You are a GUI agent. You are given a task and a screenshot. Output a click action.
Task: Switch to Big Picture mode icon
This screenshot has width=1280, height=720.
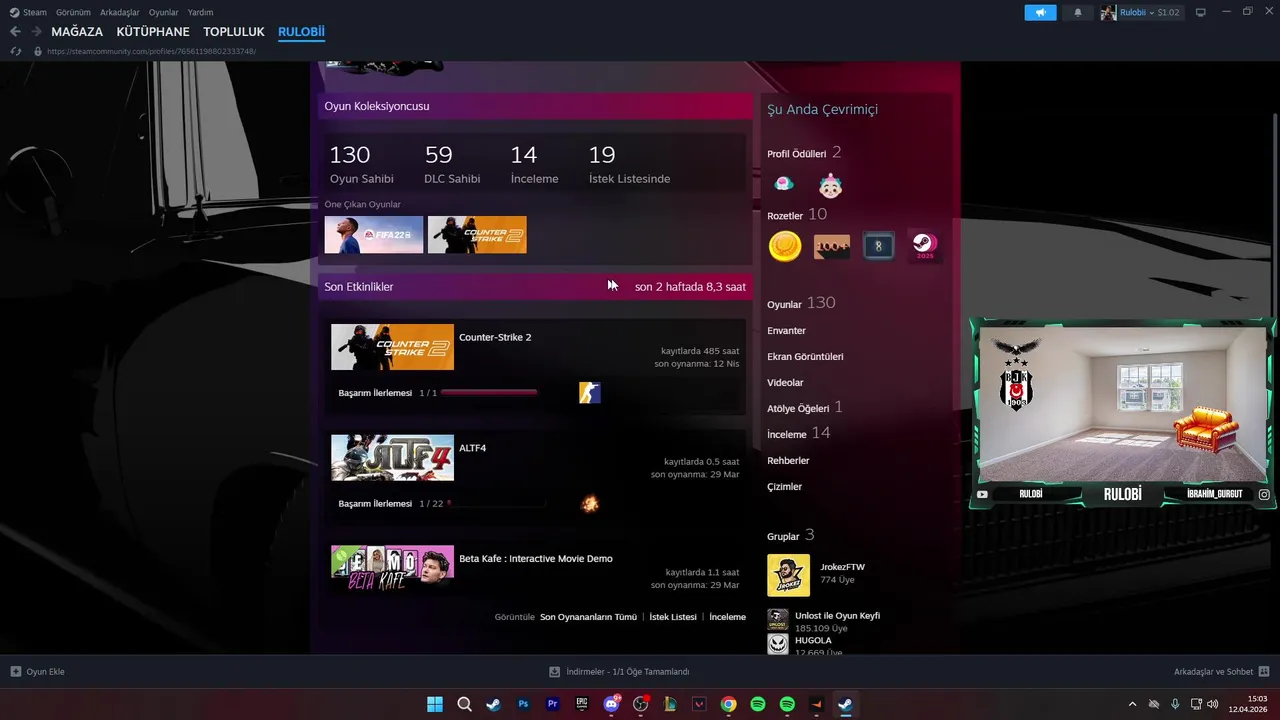click(1201, 12)
